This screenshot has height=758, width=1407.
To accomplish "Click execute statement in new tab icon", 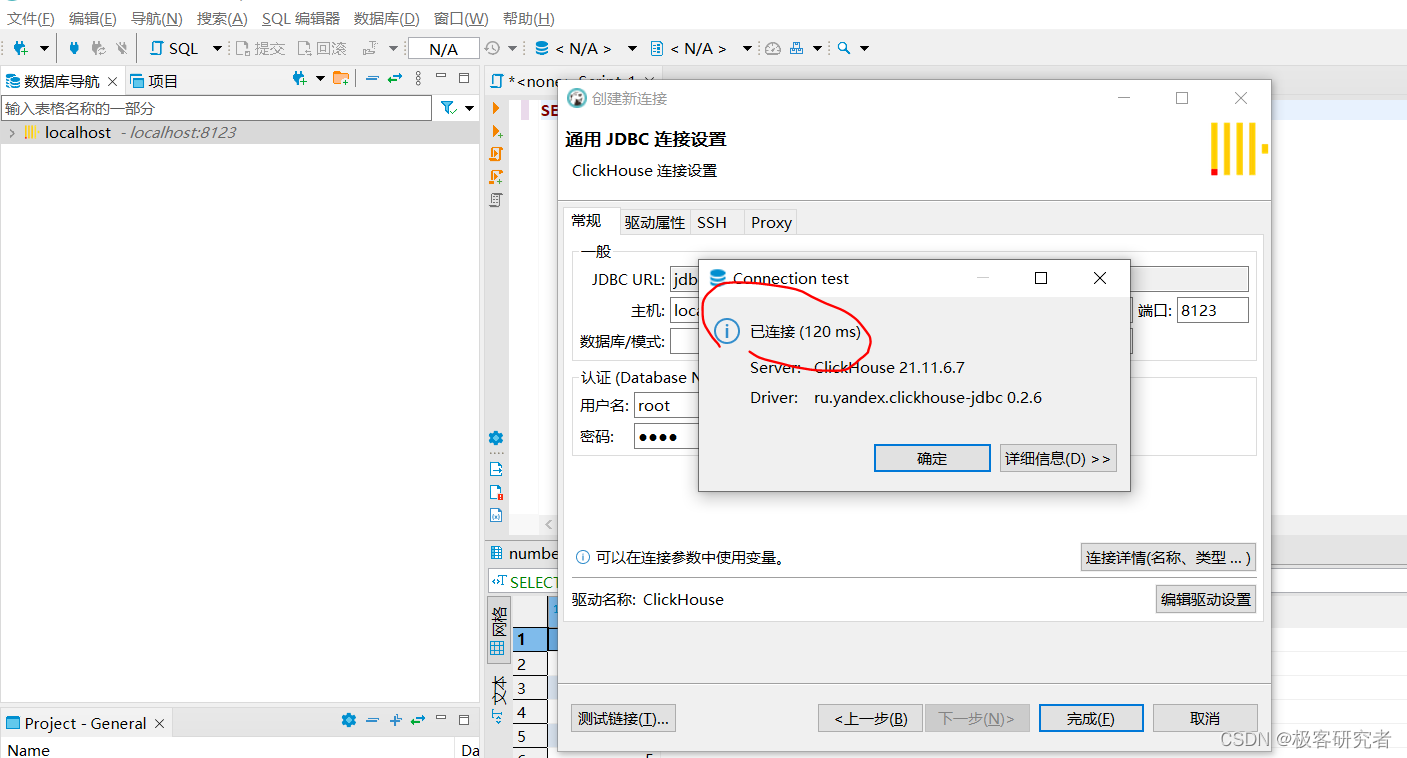I will pos(496,131).
